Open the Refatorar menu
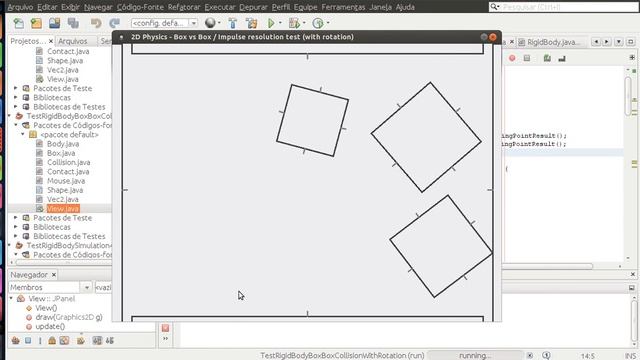Screen dimensions: 640x360 (184, 7)
